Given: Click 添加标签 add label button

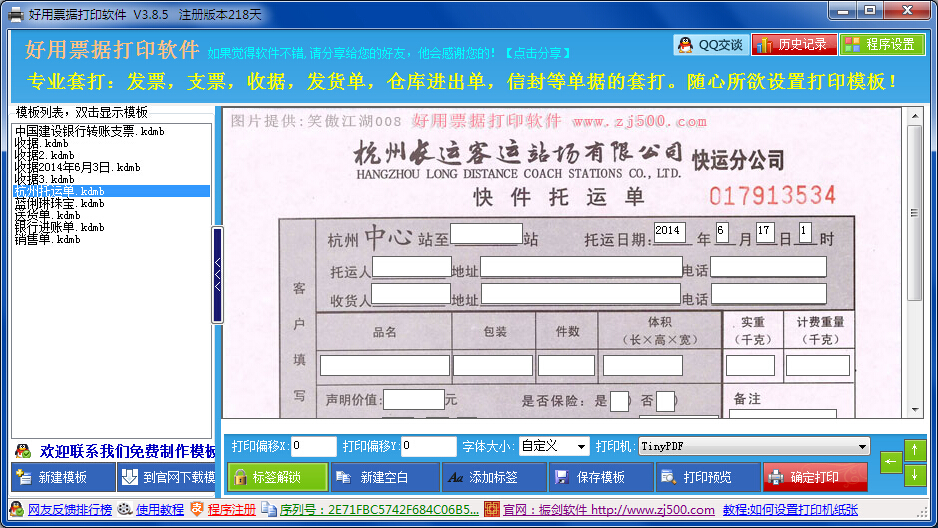Looking at the screenshot, I should click(494, 477).
